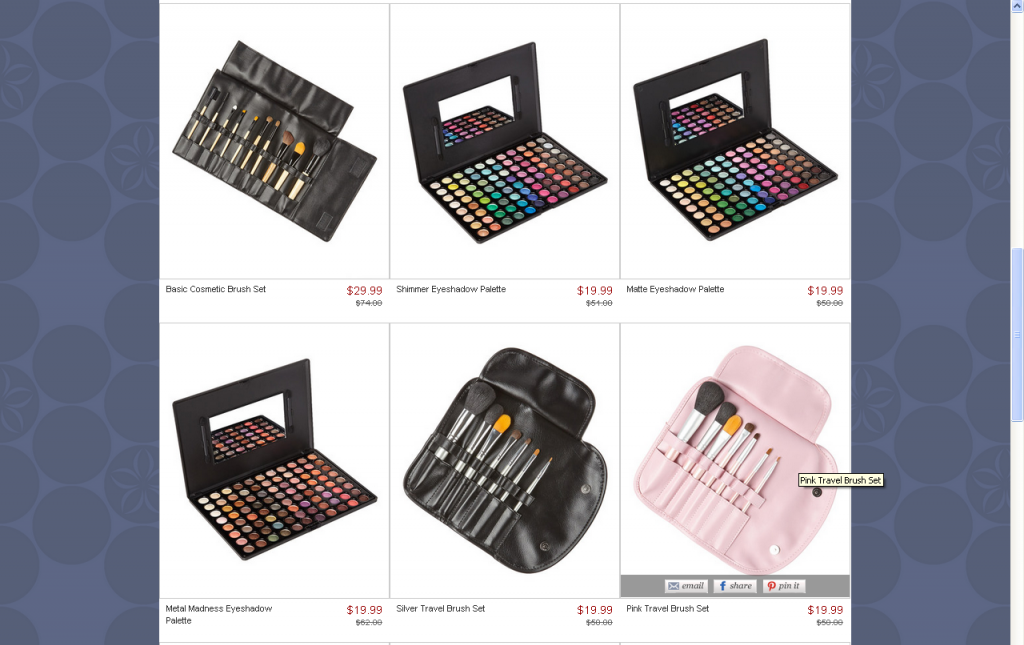Viewport: 1024px width, 645px height.
Task: Open the Metal Madness Eyeshadow Palette image
Action: [x=274, y=460]
